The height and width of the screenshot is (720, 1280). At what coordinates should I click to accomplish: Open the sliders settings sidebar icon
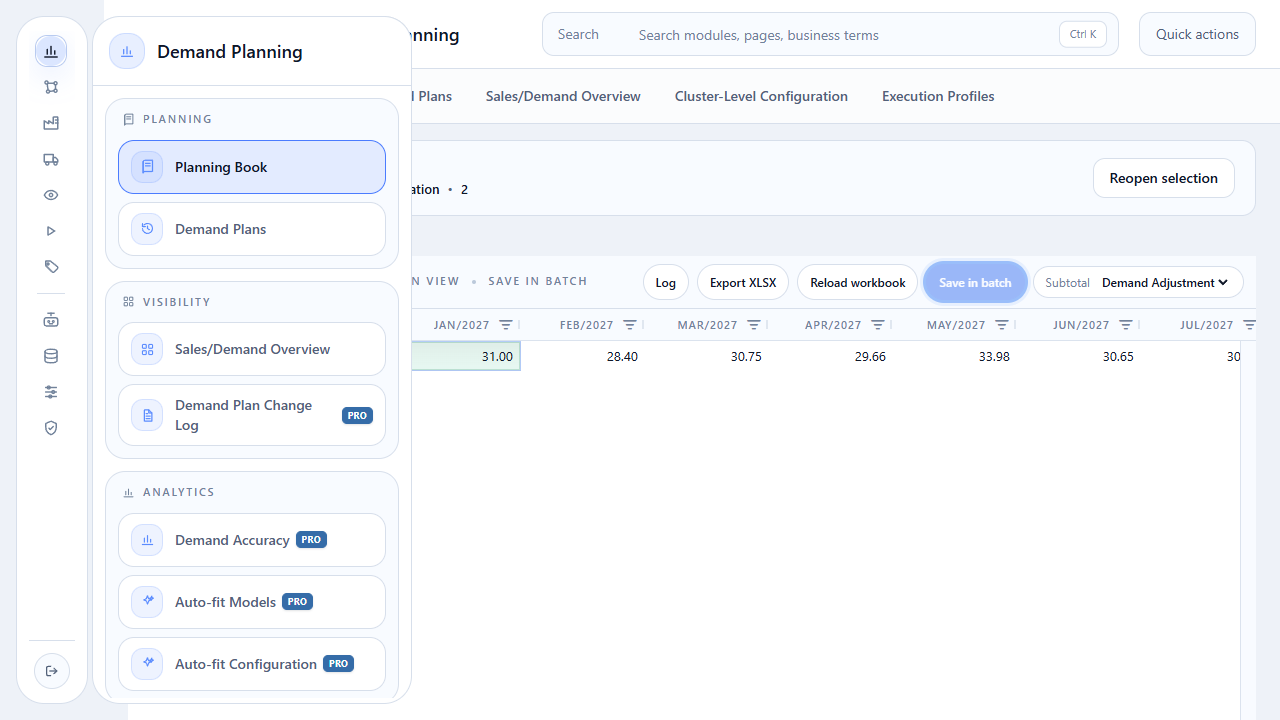pyautogui.click(x=51, y=392)
